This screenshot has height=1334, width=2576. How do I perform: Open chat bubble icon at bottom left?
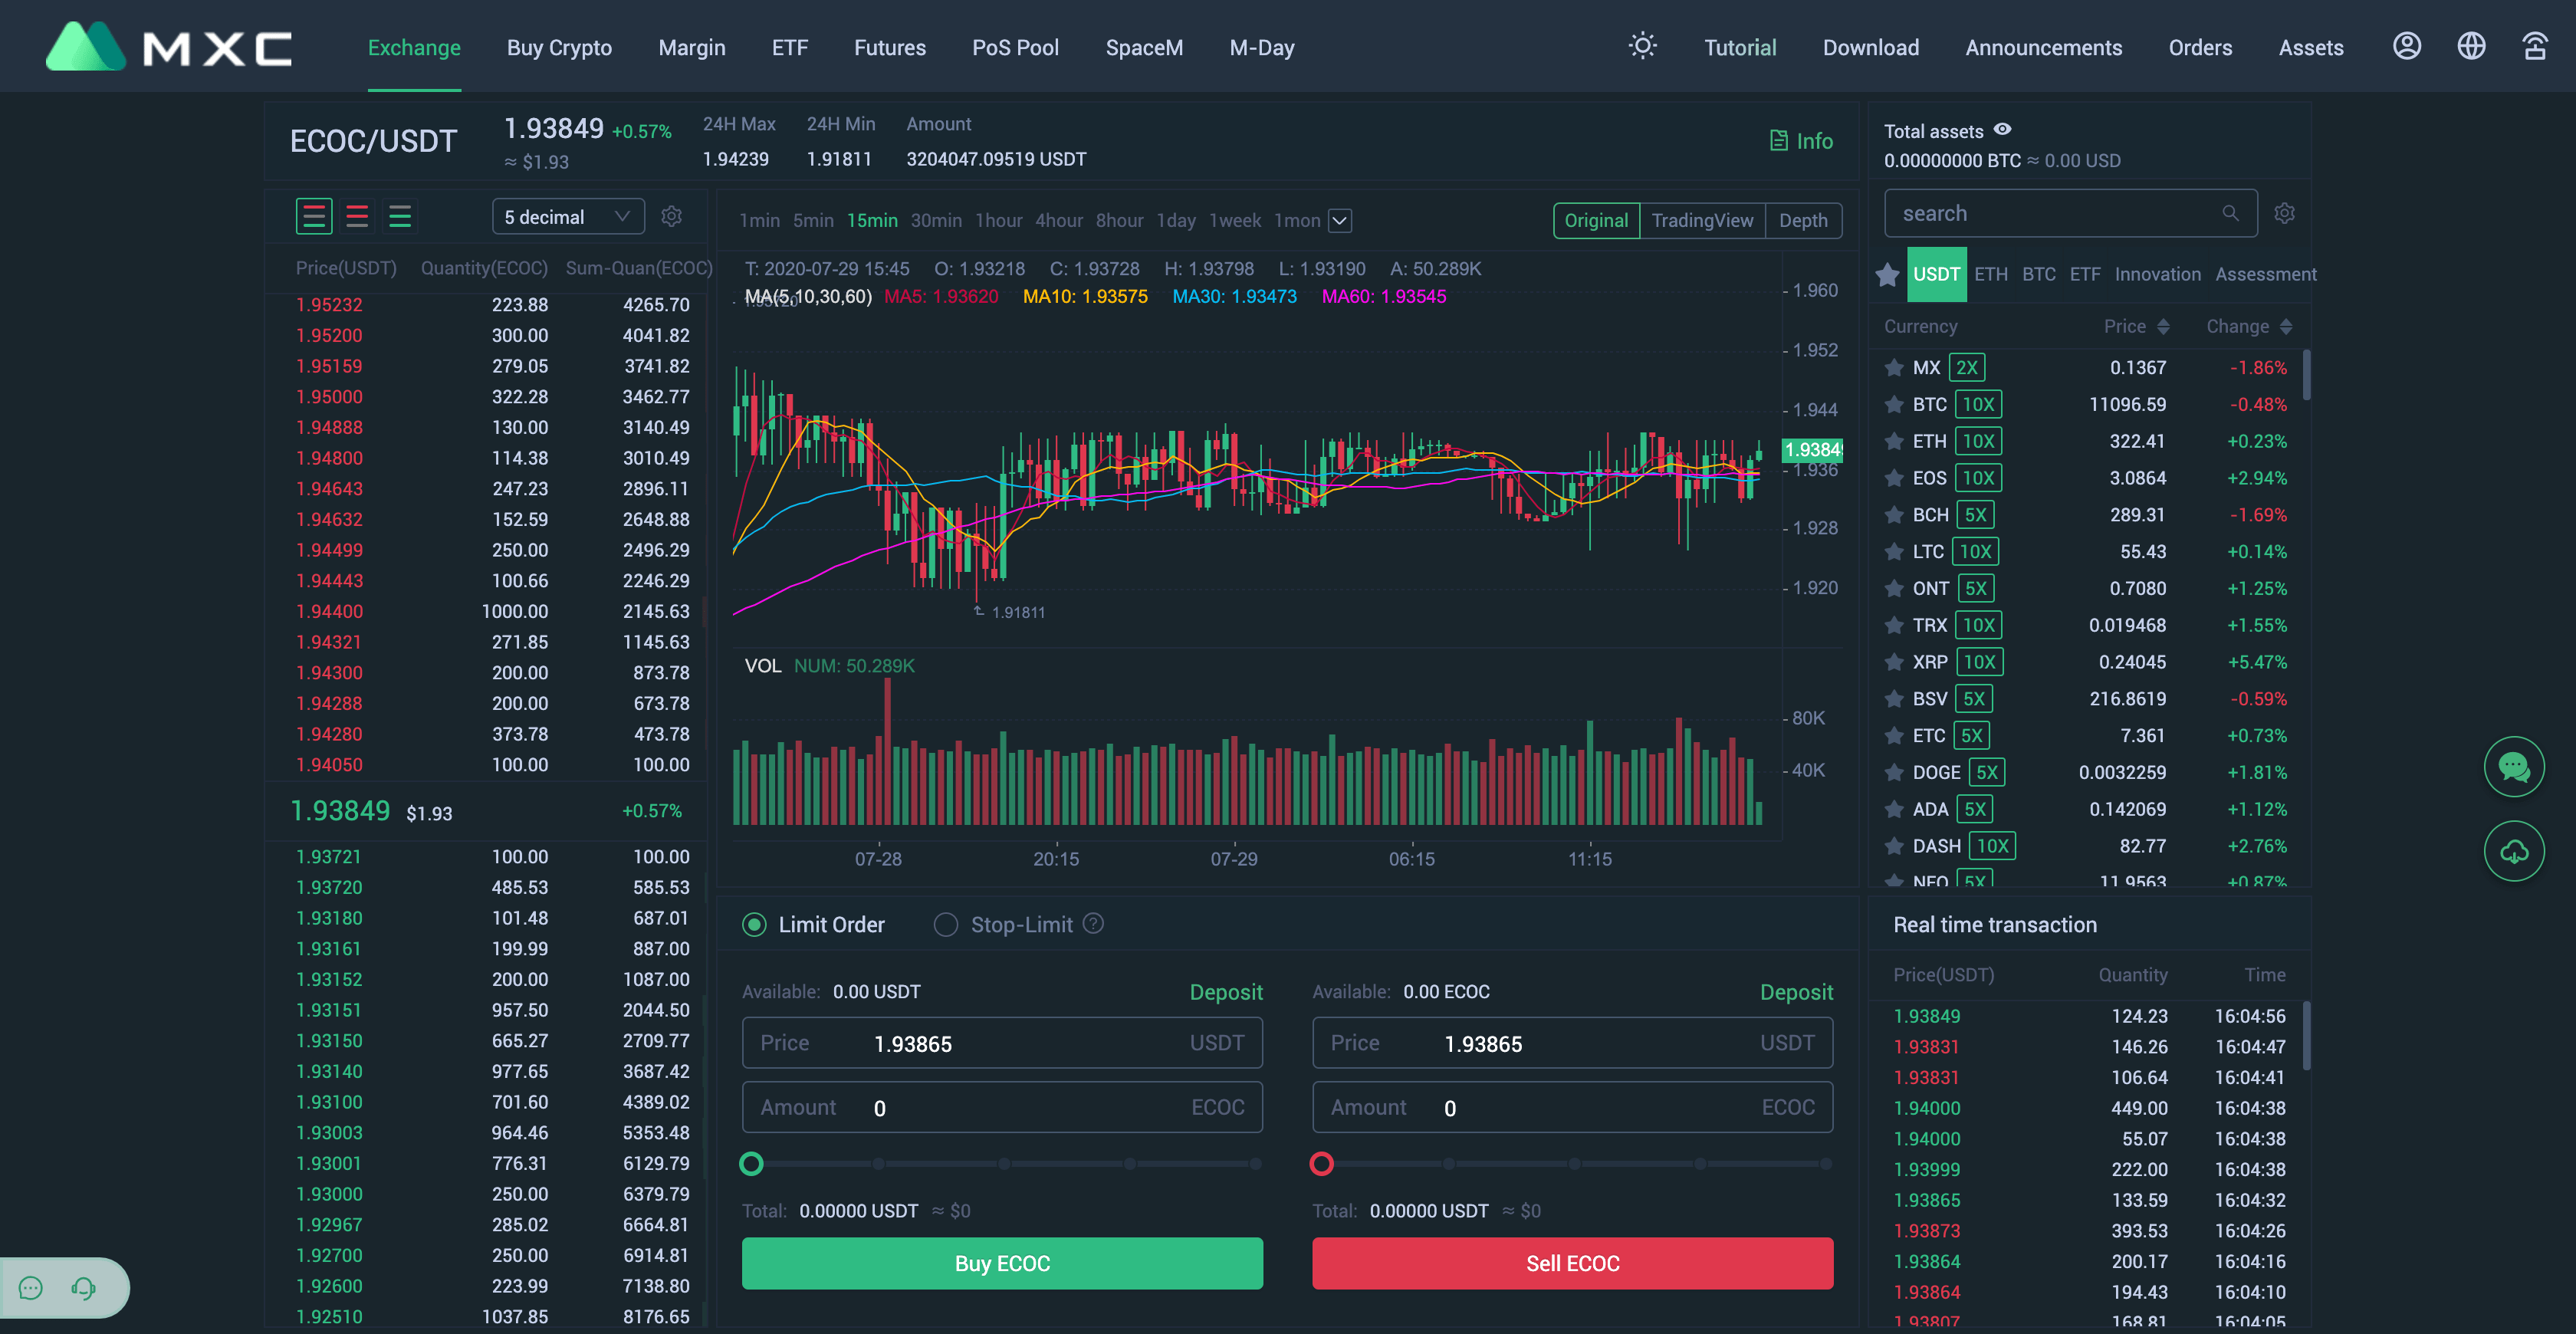[31, 1287]
